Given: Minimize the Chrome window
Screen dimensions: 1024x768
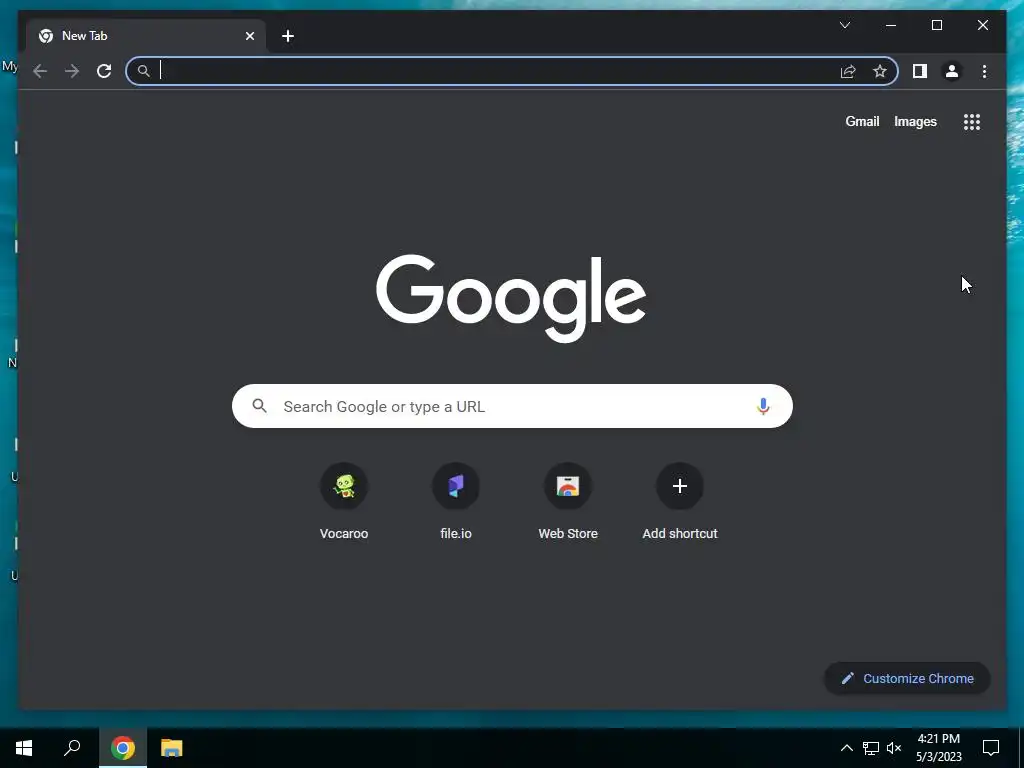Looking at the screenshot, I should (891, 25).
